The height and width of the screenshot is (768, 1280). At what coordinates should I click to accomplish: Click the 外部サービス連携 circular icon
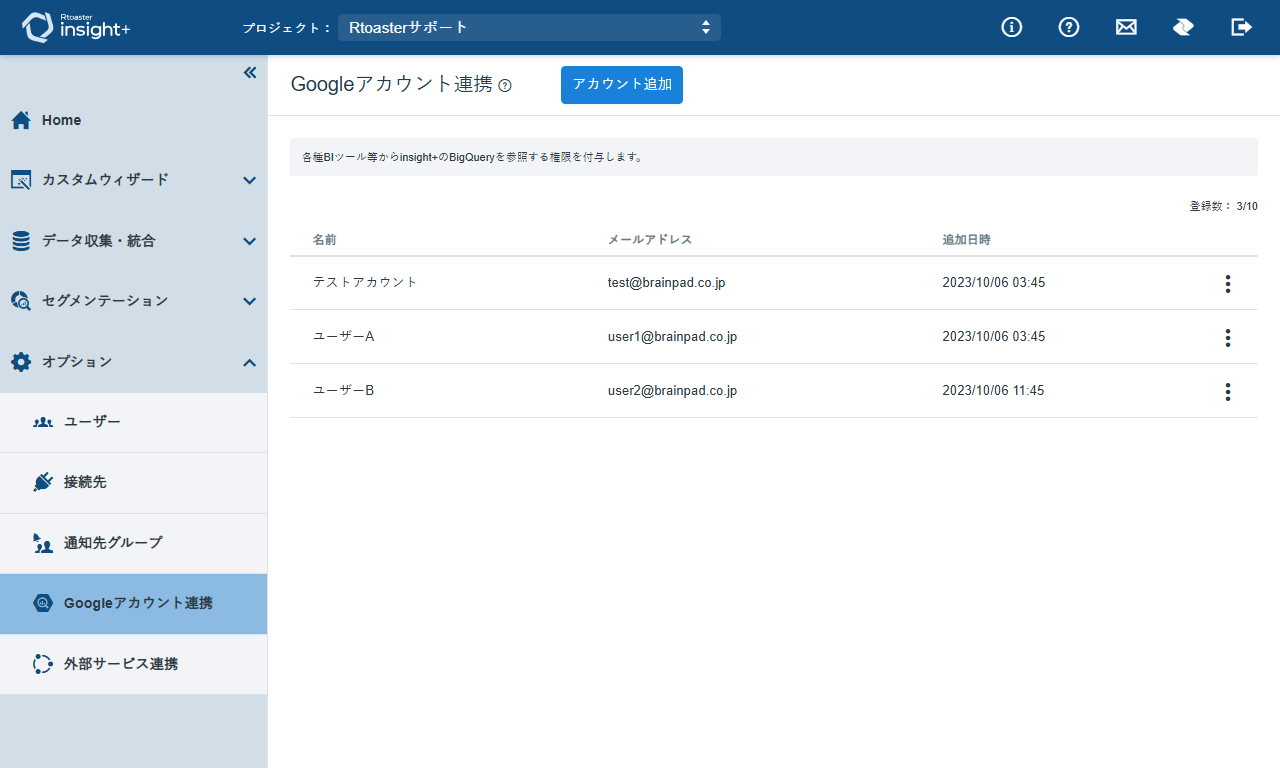click(x=43, y=664)
